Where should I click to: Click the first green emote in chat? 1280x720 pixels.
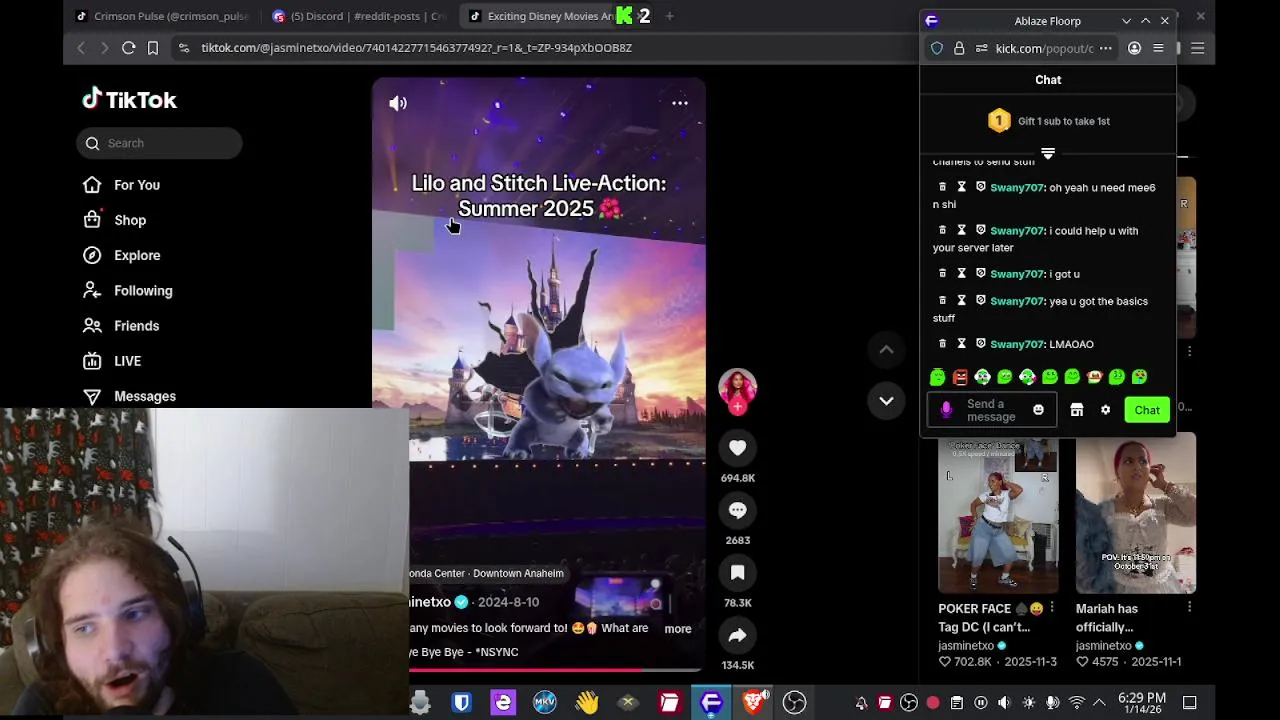pos(937,377)
